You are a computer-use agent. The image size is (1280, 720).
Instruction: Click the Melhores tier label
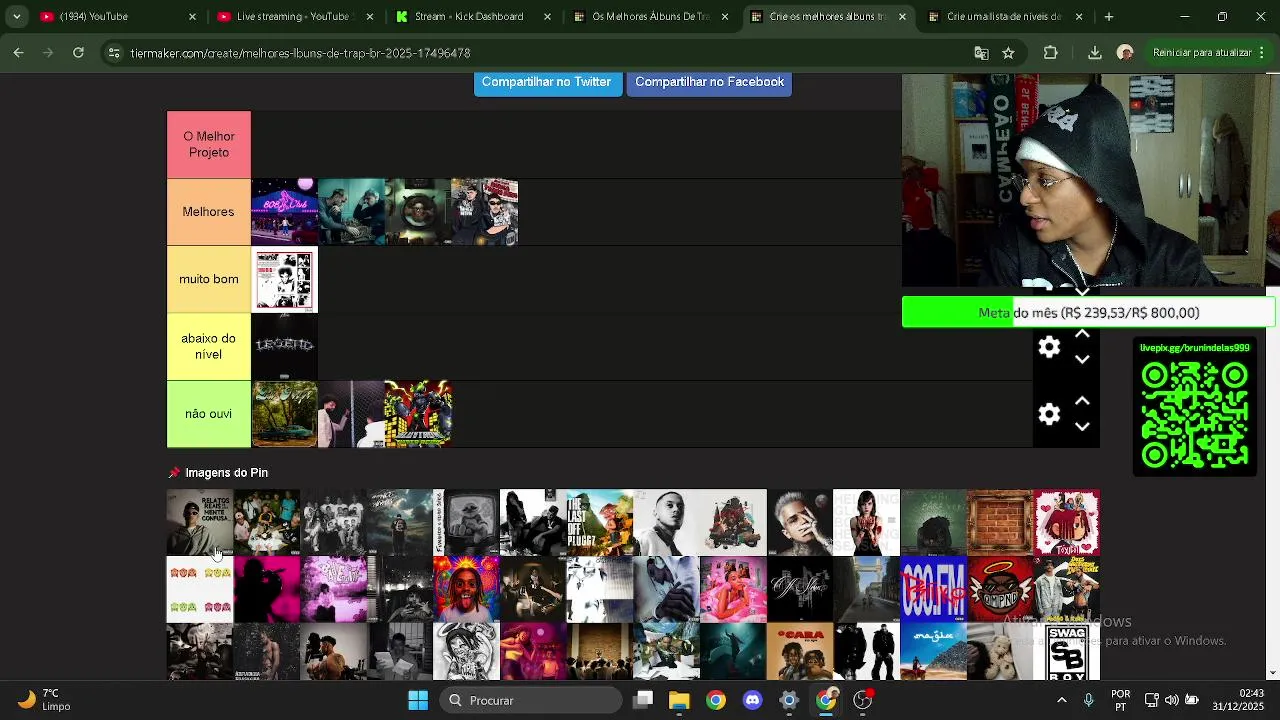[x=209, y=212]
